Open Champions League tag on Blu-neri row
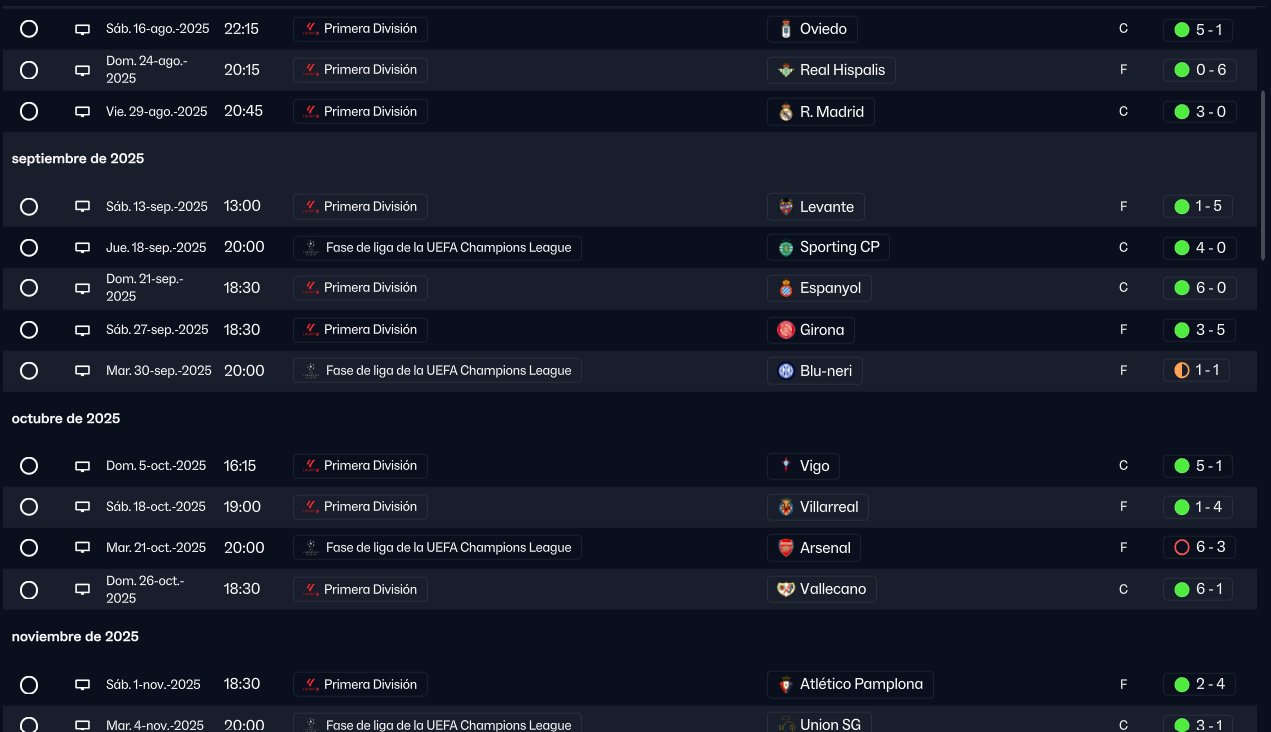The image size is (1271, 732). (437, 371)
